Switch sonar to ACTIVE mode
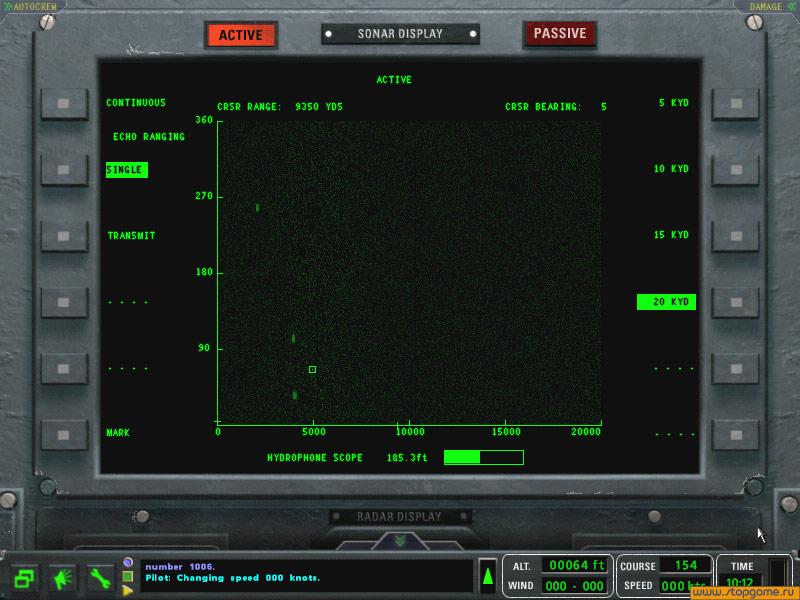800x600 pixels. (x=240, y=35)
